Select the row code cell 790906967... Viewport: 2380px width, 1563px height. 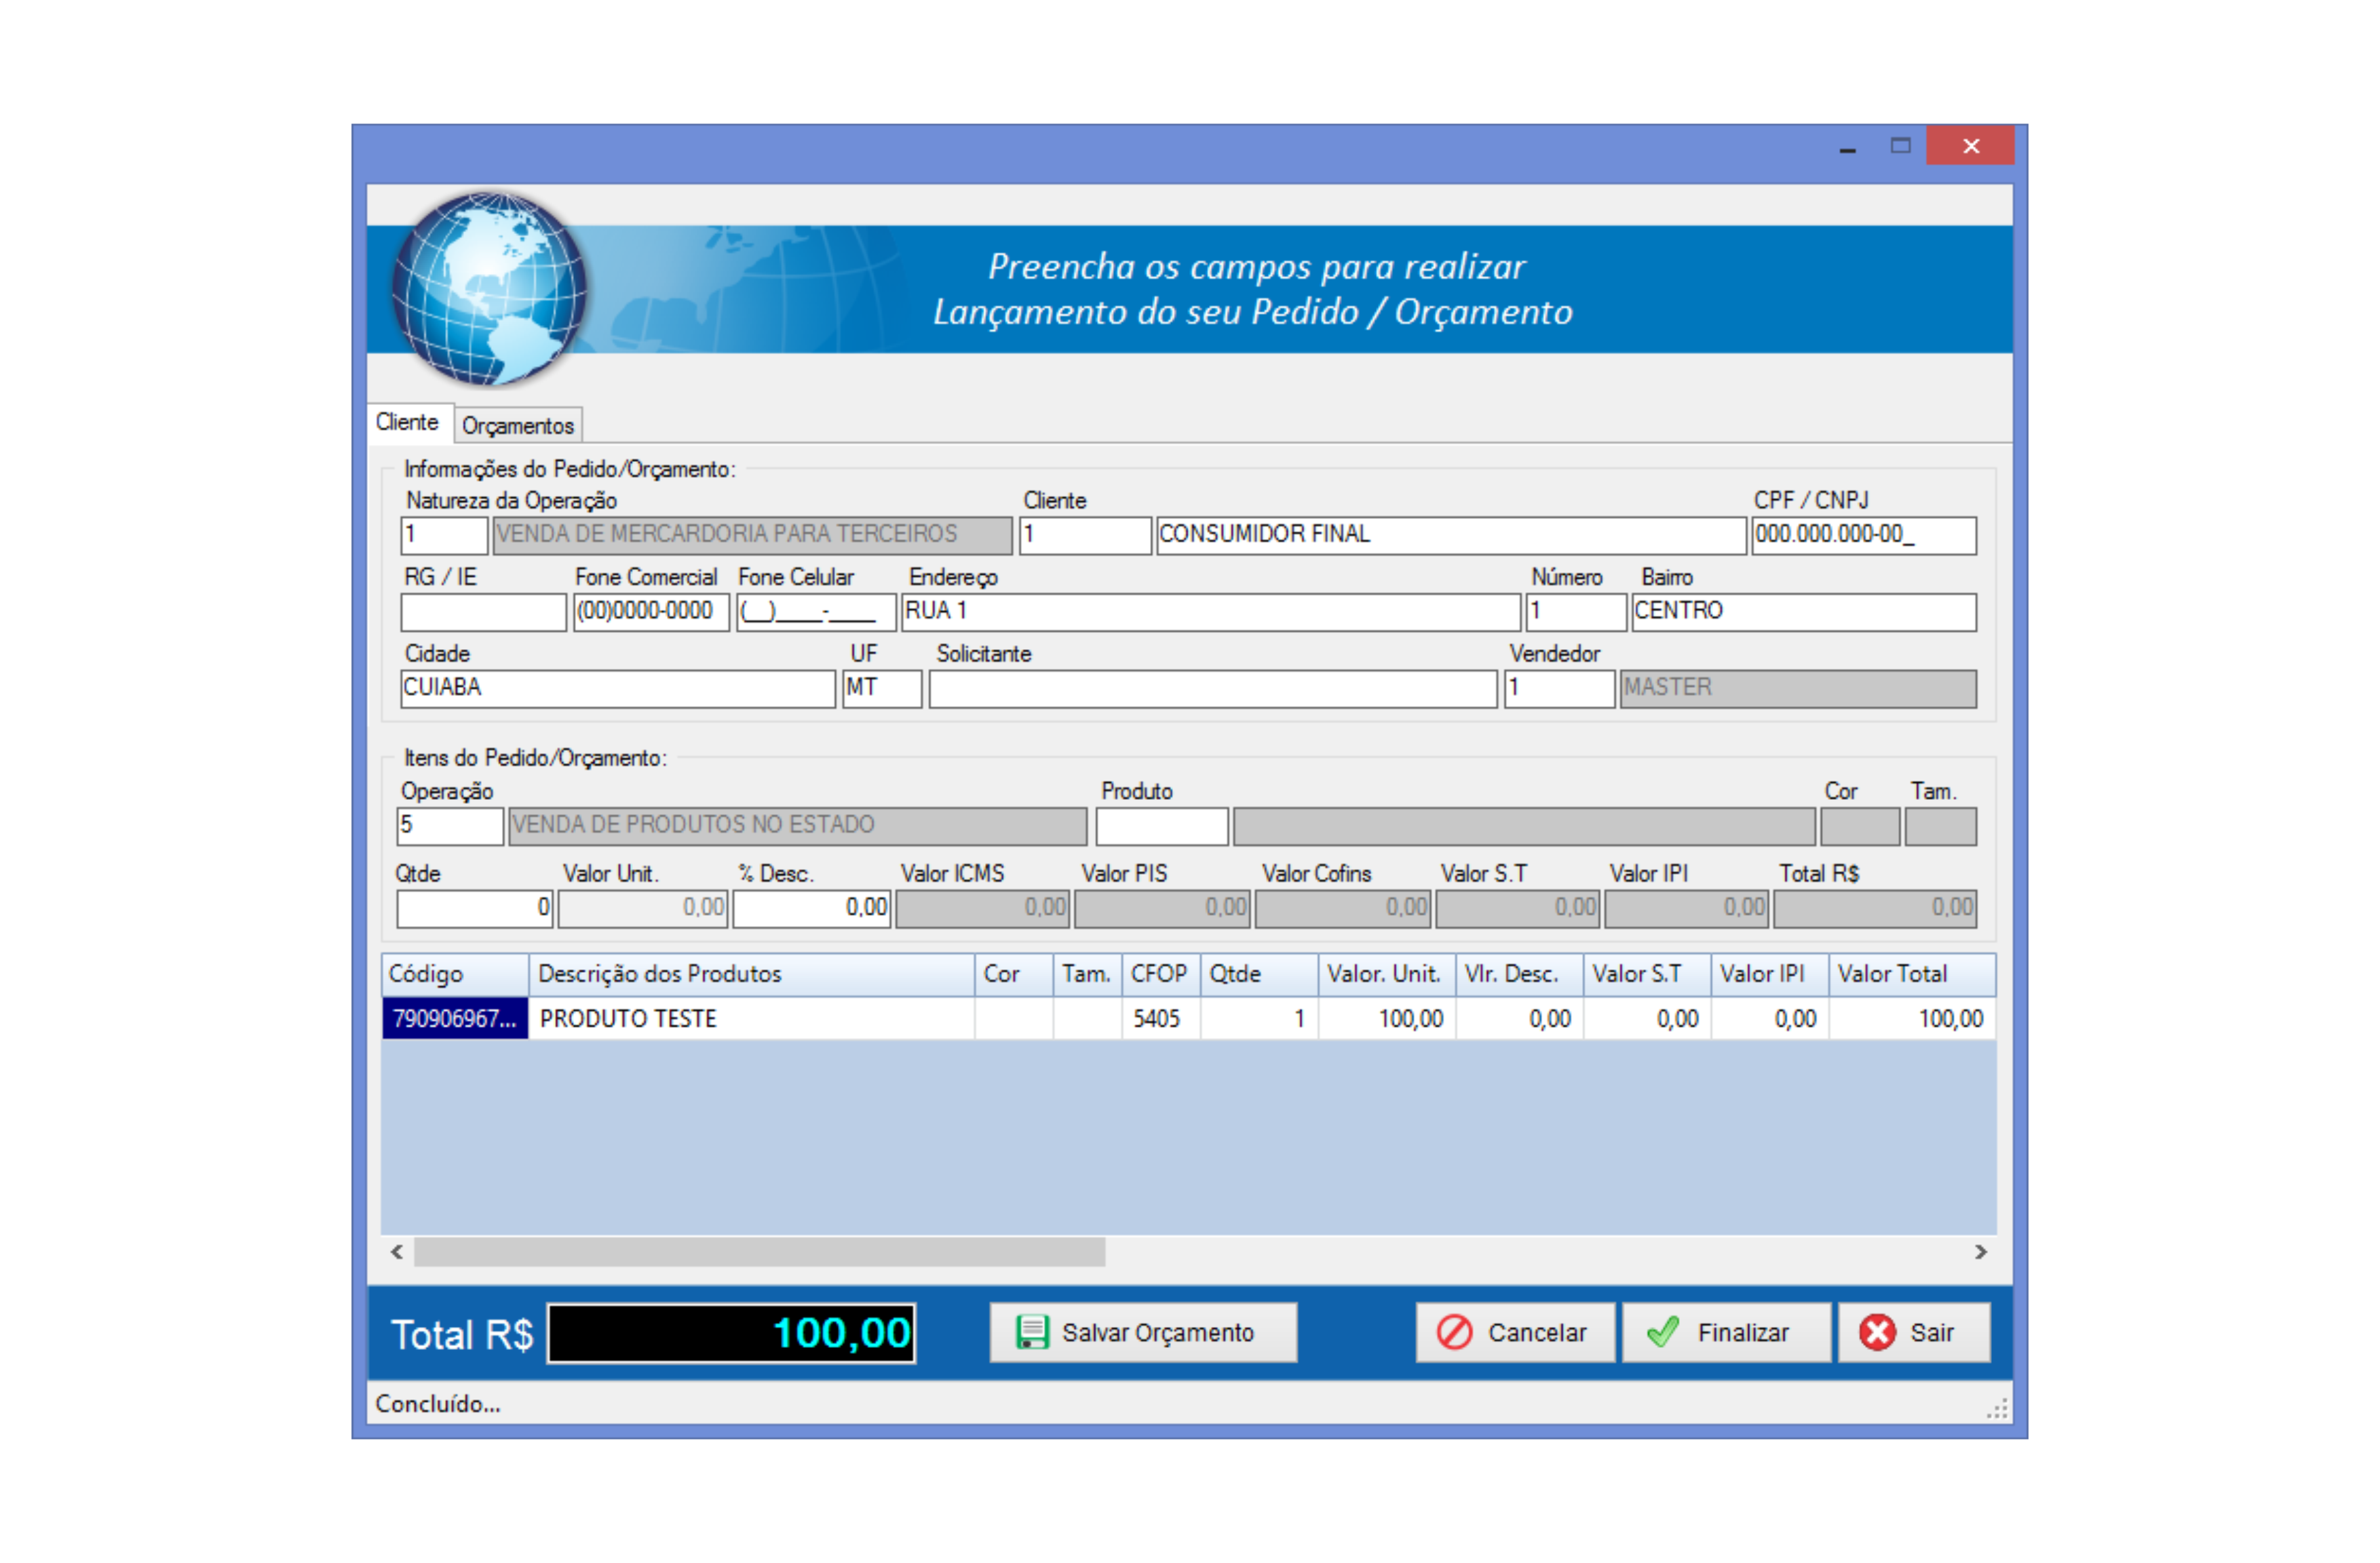point(455,1018)
